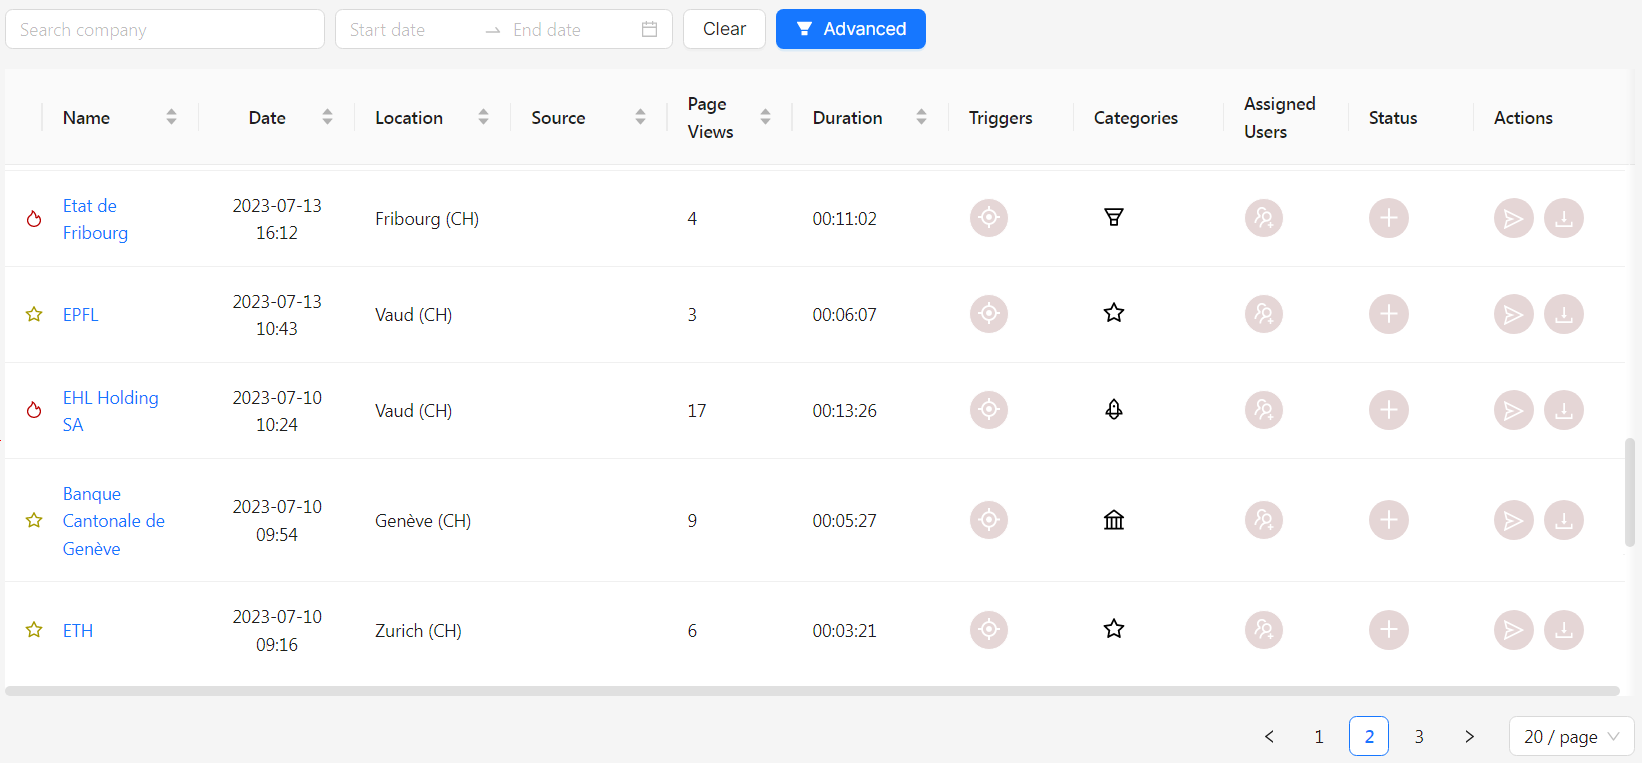
Task: Sort table by Page Views column
Action: [765, 117]
